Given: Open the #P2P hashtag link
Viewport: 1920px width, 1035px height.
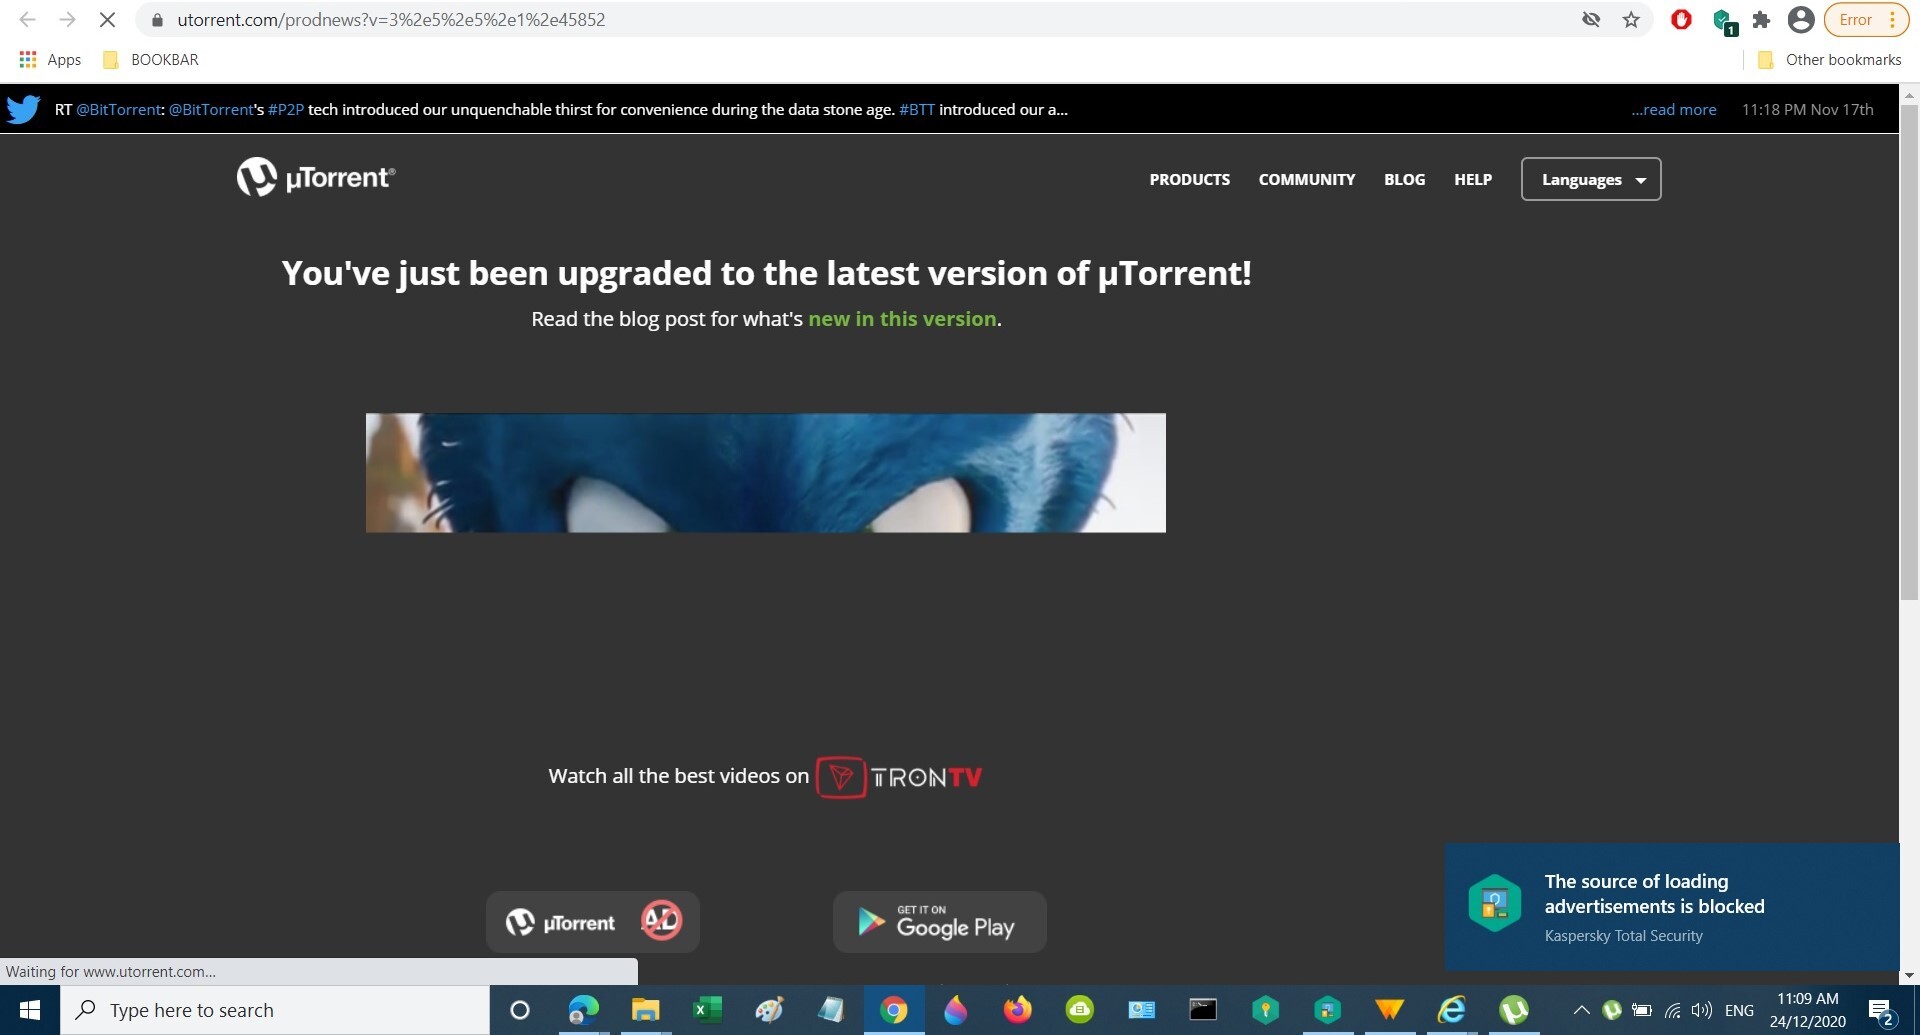Looking at the screenshot, I should tap(285, 109).
